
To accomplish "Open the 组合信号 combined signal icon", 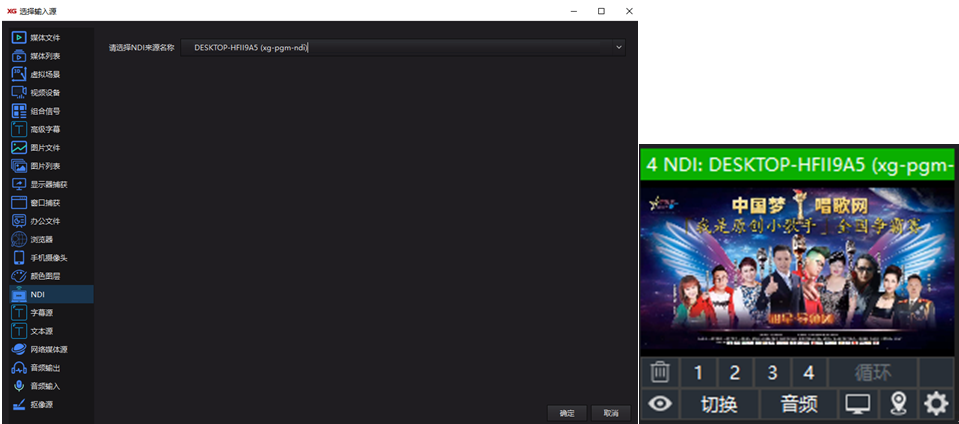I will coord(19,111).
